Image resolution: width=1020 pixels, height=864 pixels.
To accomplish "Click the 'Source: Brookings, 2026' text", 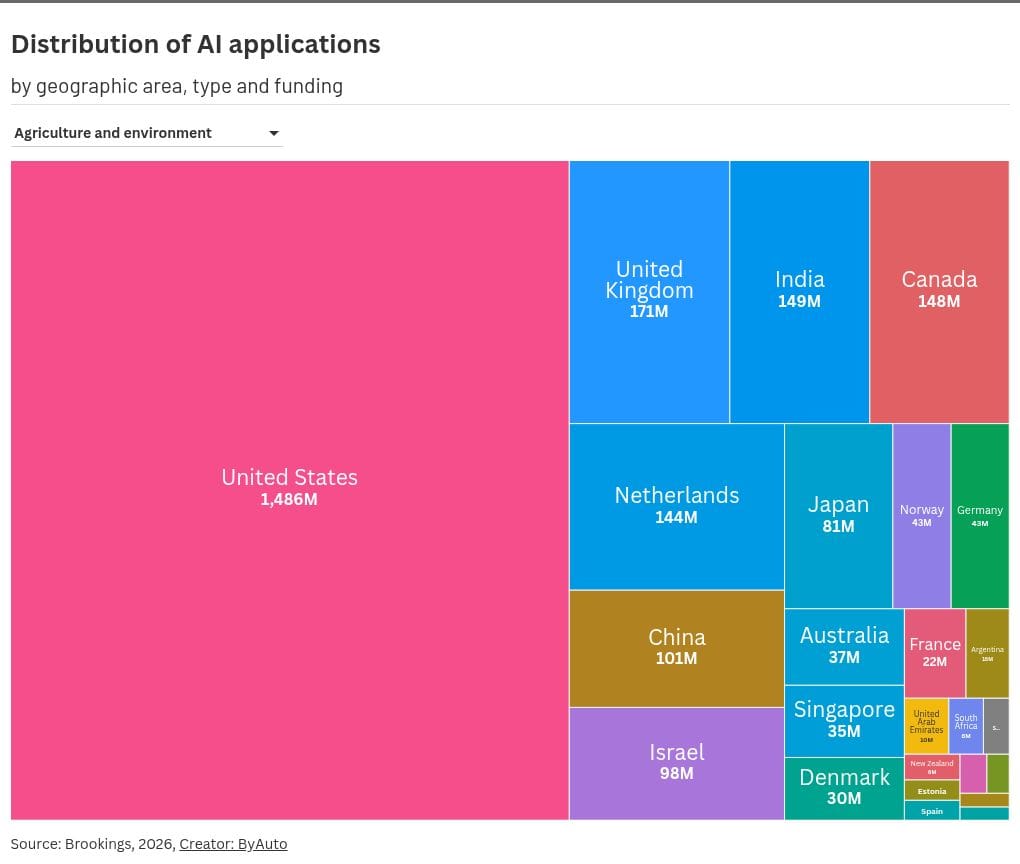I will pyautogui.click(x=92, y=844).
